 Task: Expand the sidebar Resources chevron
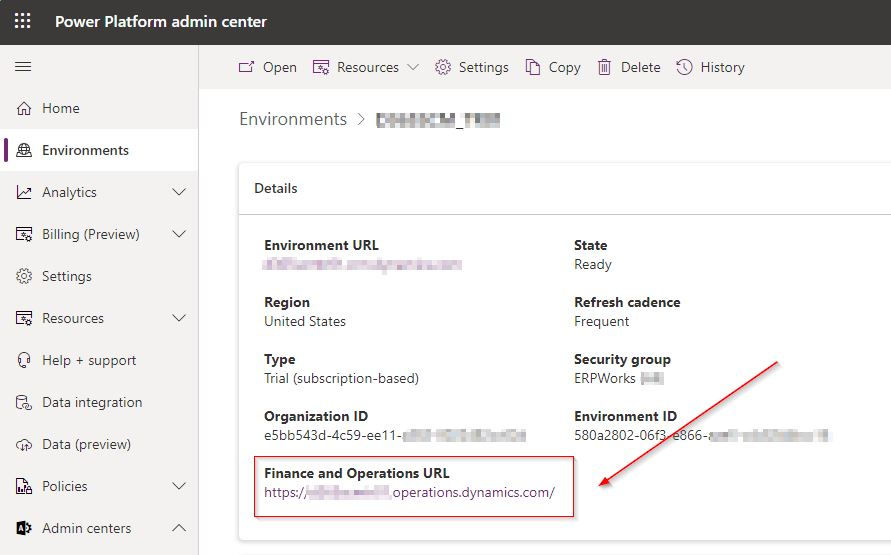click(179, 318)
